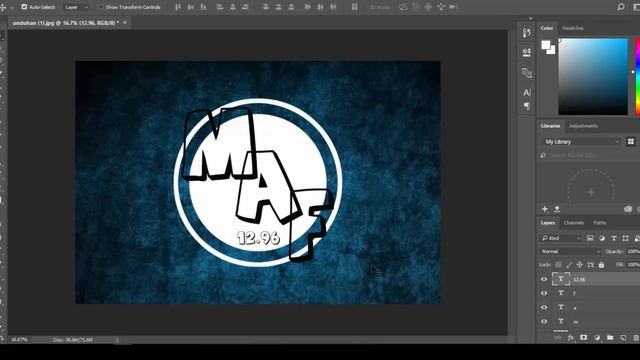Open the layer Kind filter dropdown
Viewport: 640px width, 360px height.
[x=561, y=238]
